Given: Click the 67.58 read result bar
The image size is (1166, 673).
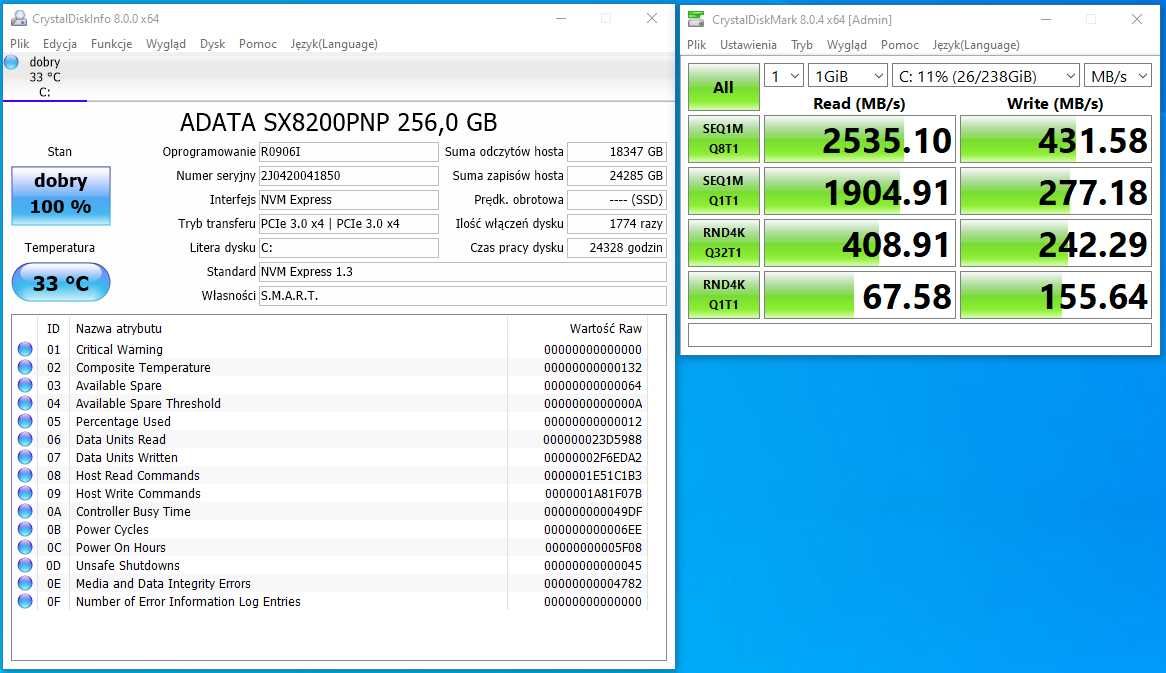Looking at the screenshot, I should (860, 295).
